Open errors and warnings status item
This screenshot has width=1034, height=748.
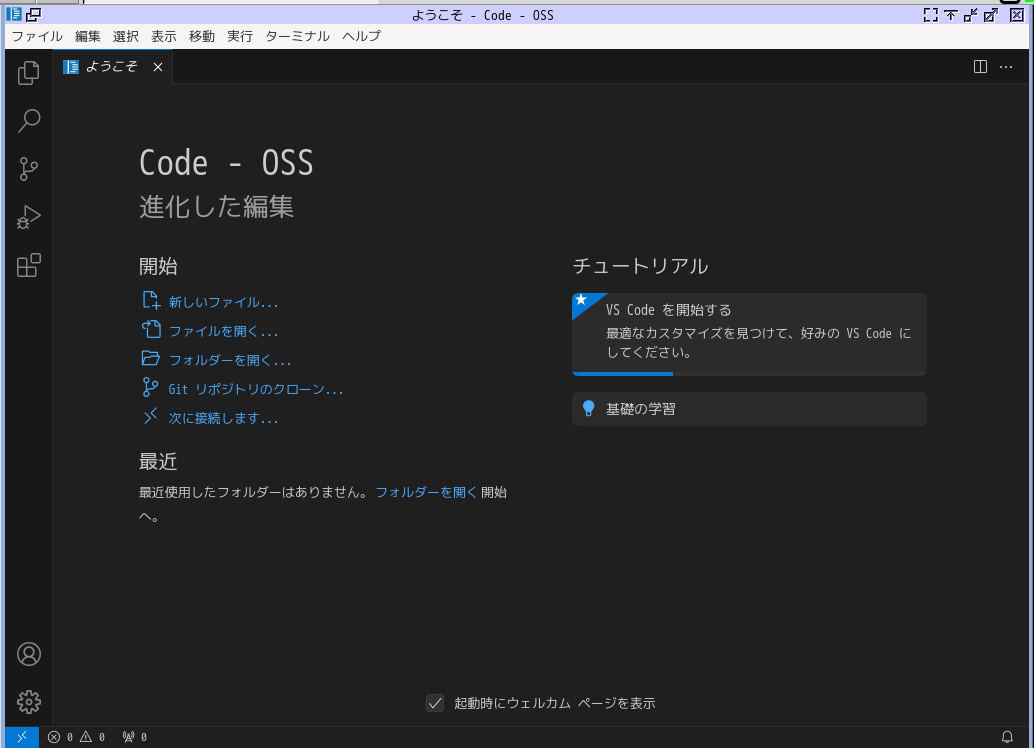point(76,737)
